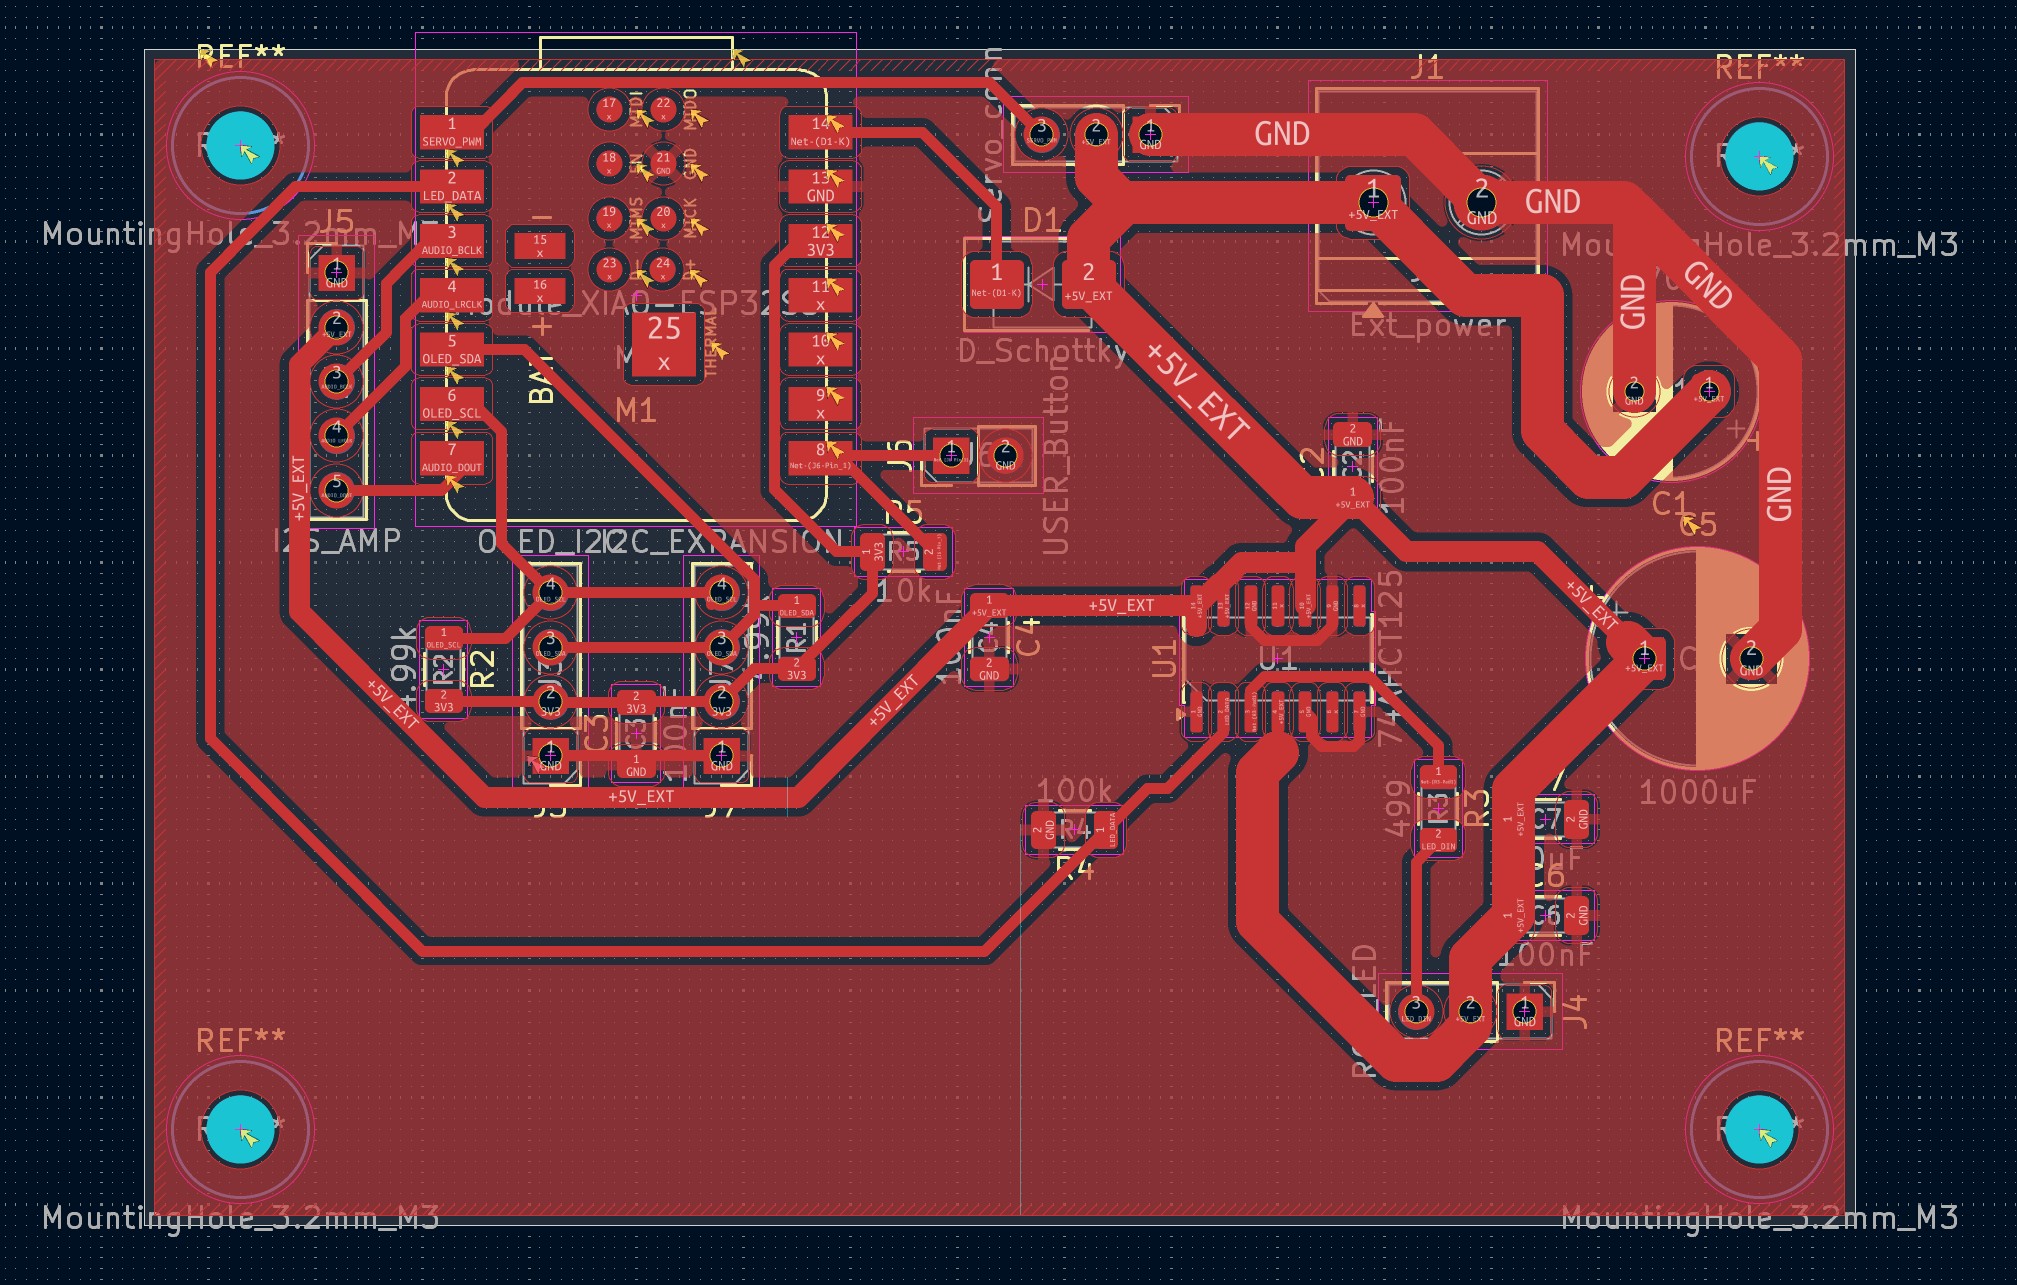The height and width of the screenshot is (1285, 2017).
Task: Click the Ext_power label text
Action: pos(1428,325)
